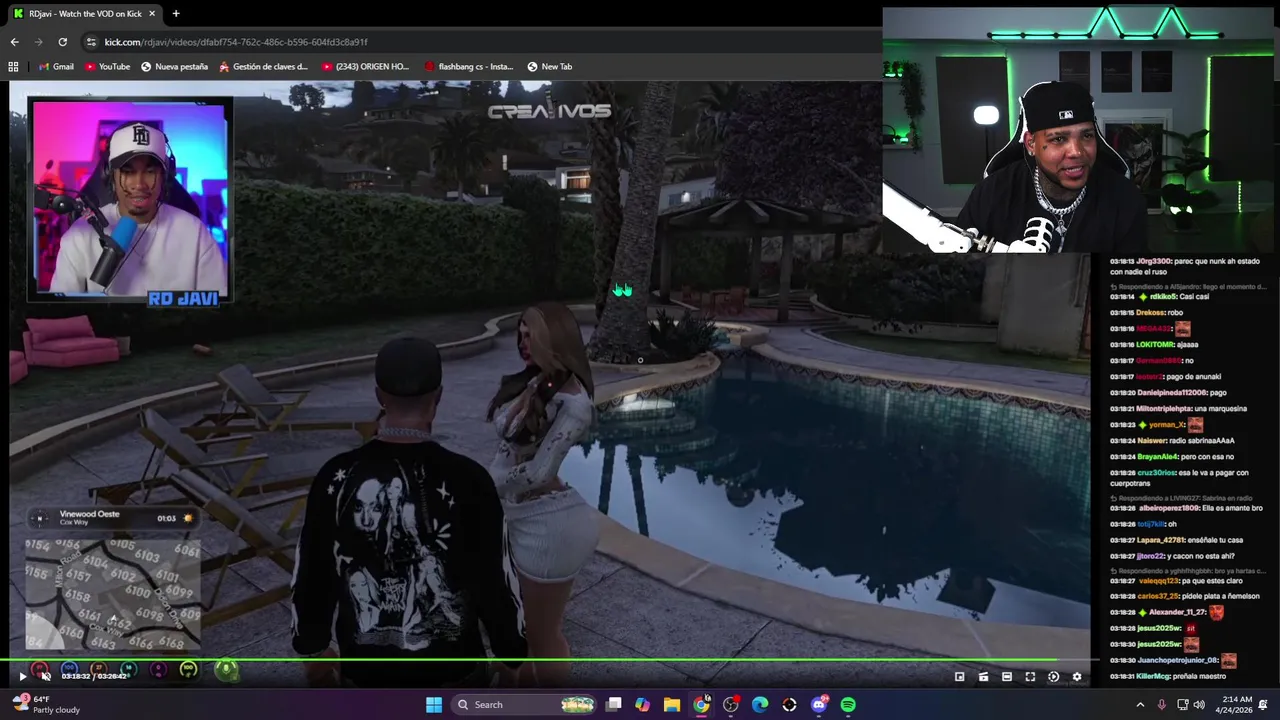This screenshot has width=1280, height=720.
Task: Toggle fullscreen mode on the player
Action: [1030, 677]
